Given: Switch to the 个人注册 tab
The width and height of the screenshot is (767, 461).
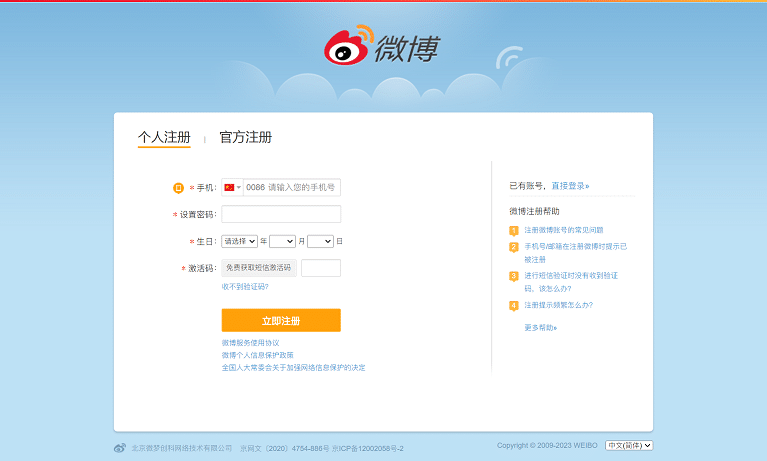Looking at the screenshot, I should pyautogui.click(x=164, y=138).
